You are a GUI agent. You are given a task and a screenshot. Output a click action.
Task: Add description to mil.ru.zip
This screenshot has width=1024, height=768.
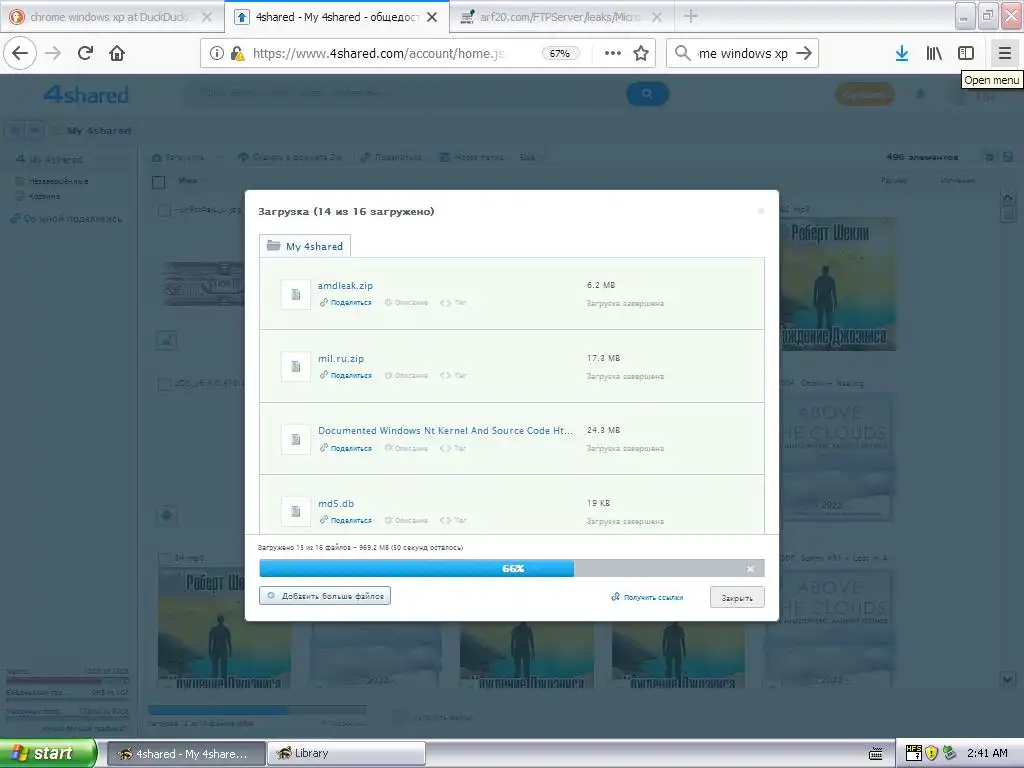(x=406, y=376)
